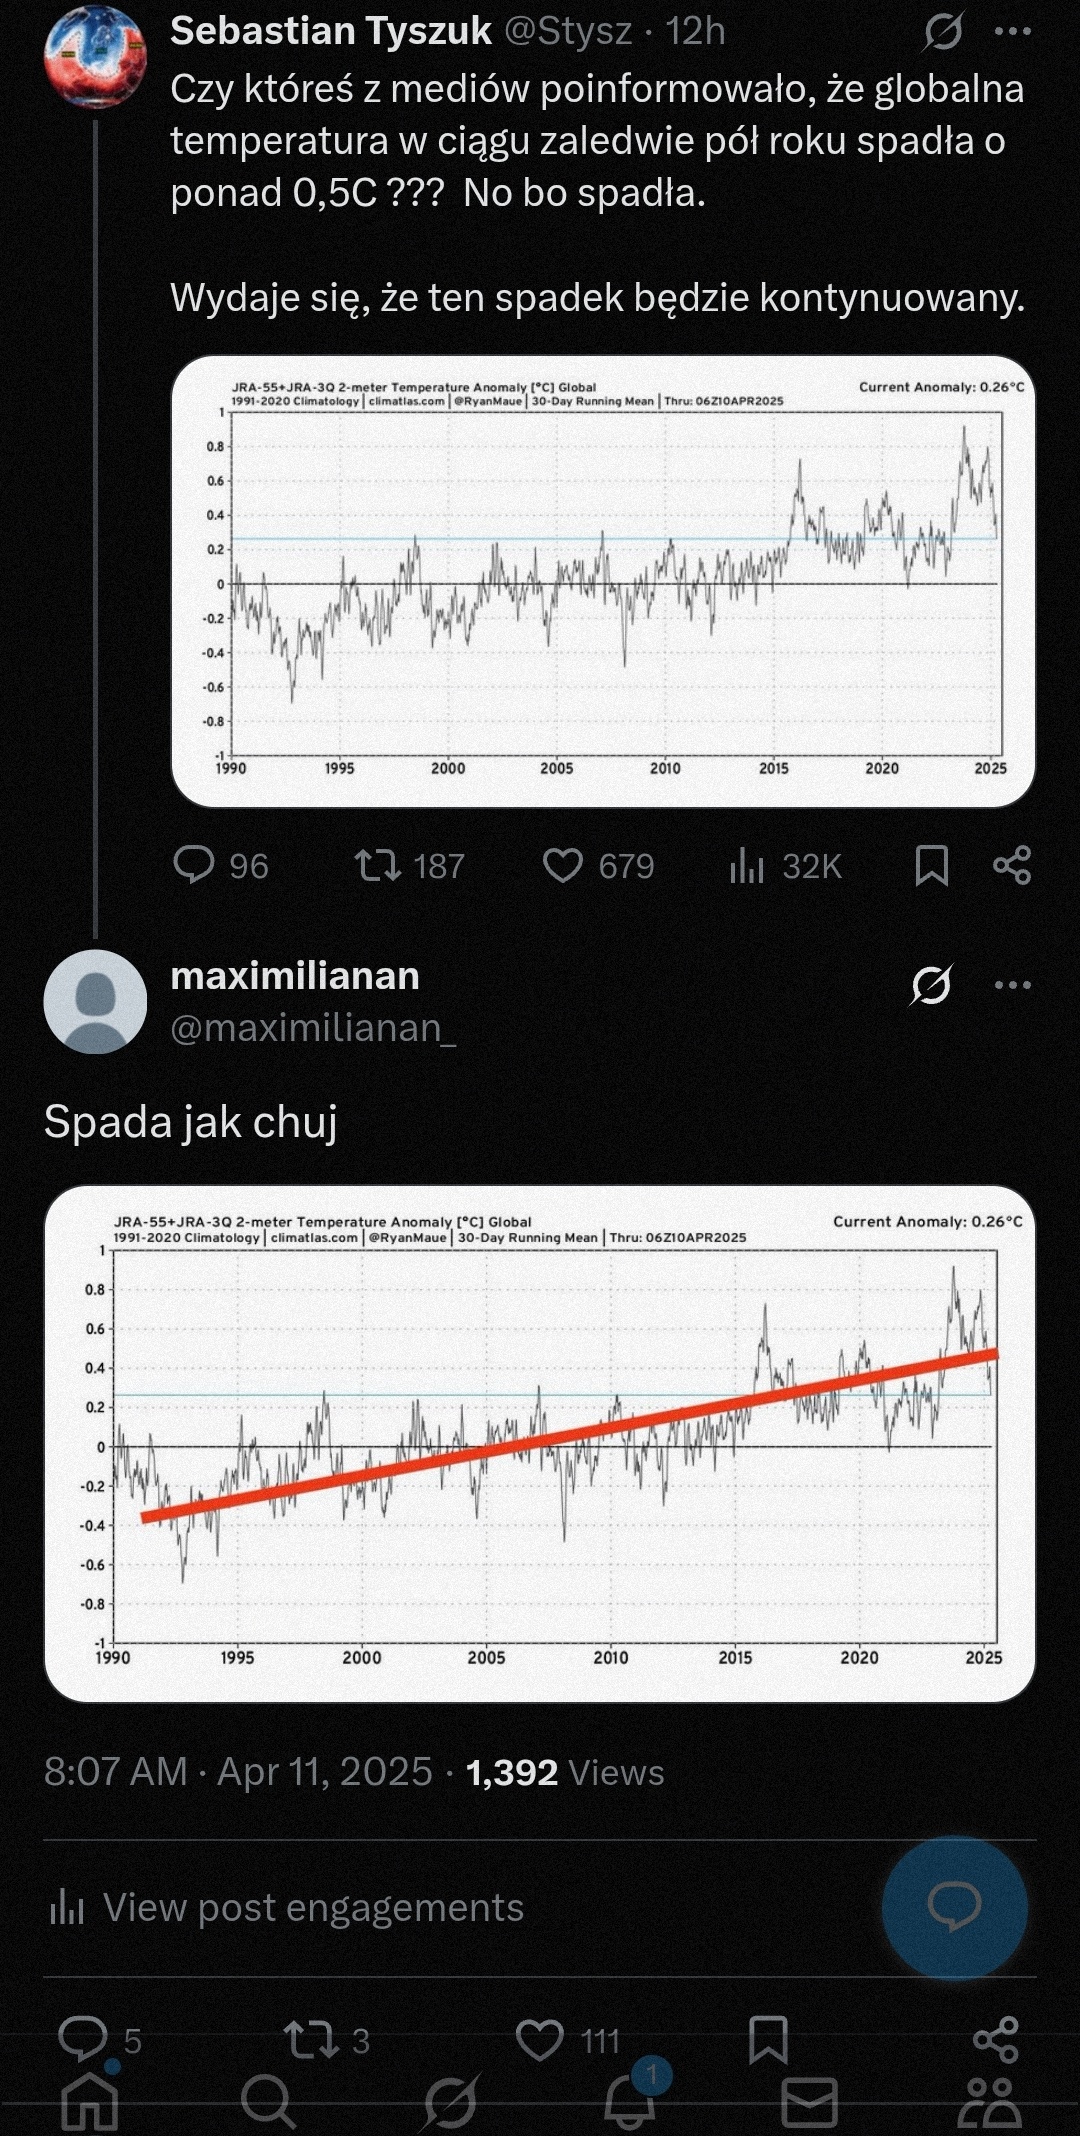Like Sebastian Tyszuk's post with 679 likes

click(x=563, y=866)
